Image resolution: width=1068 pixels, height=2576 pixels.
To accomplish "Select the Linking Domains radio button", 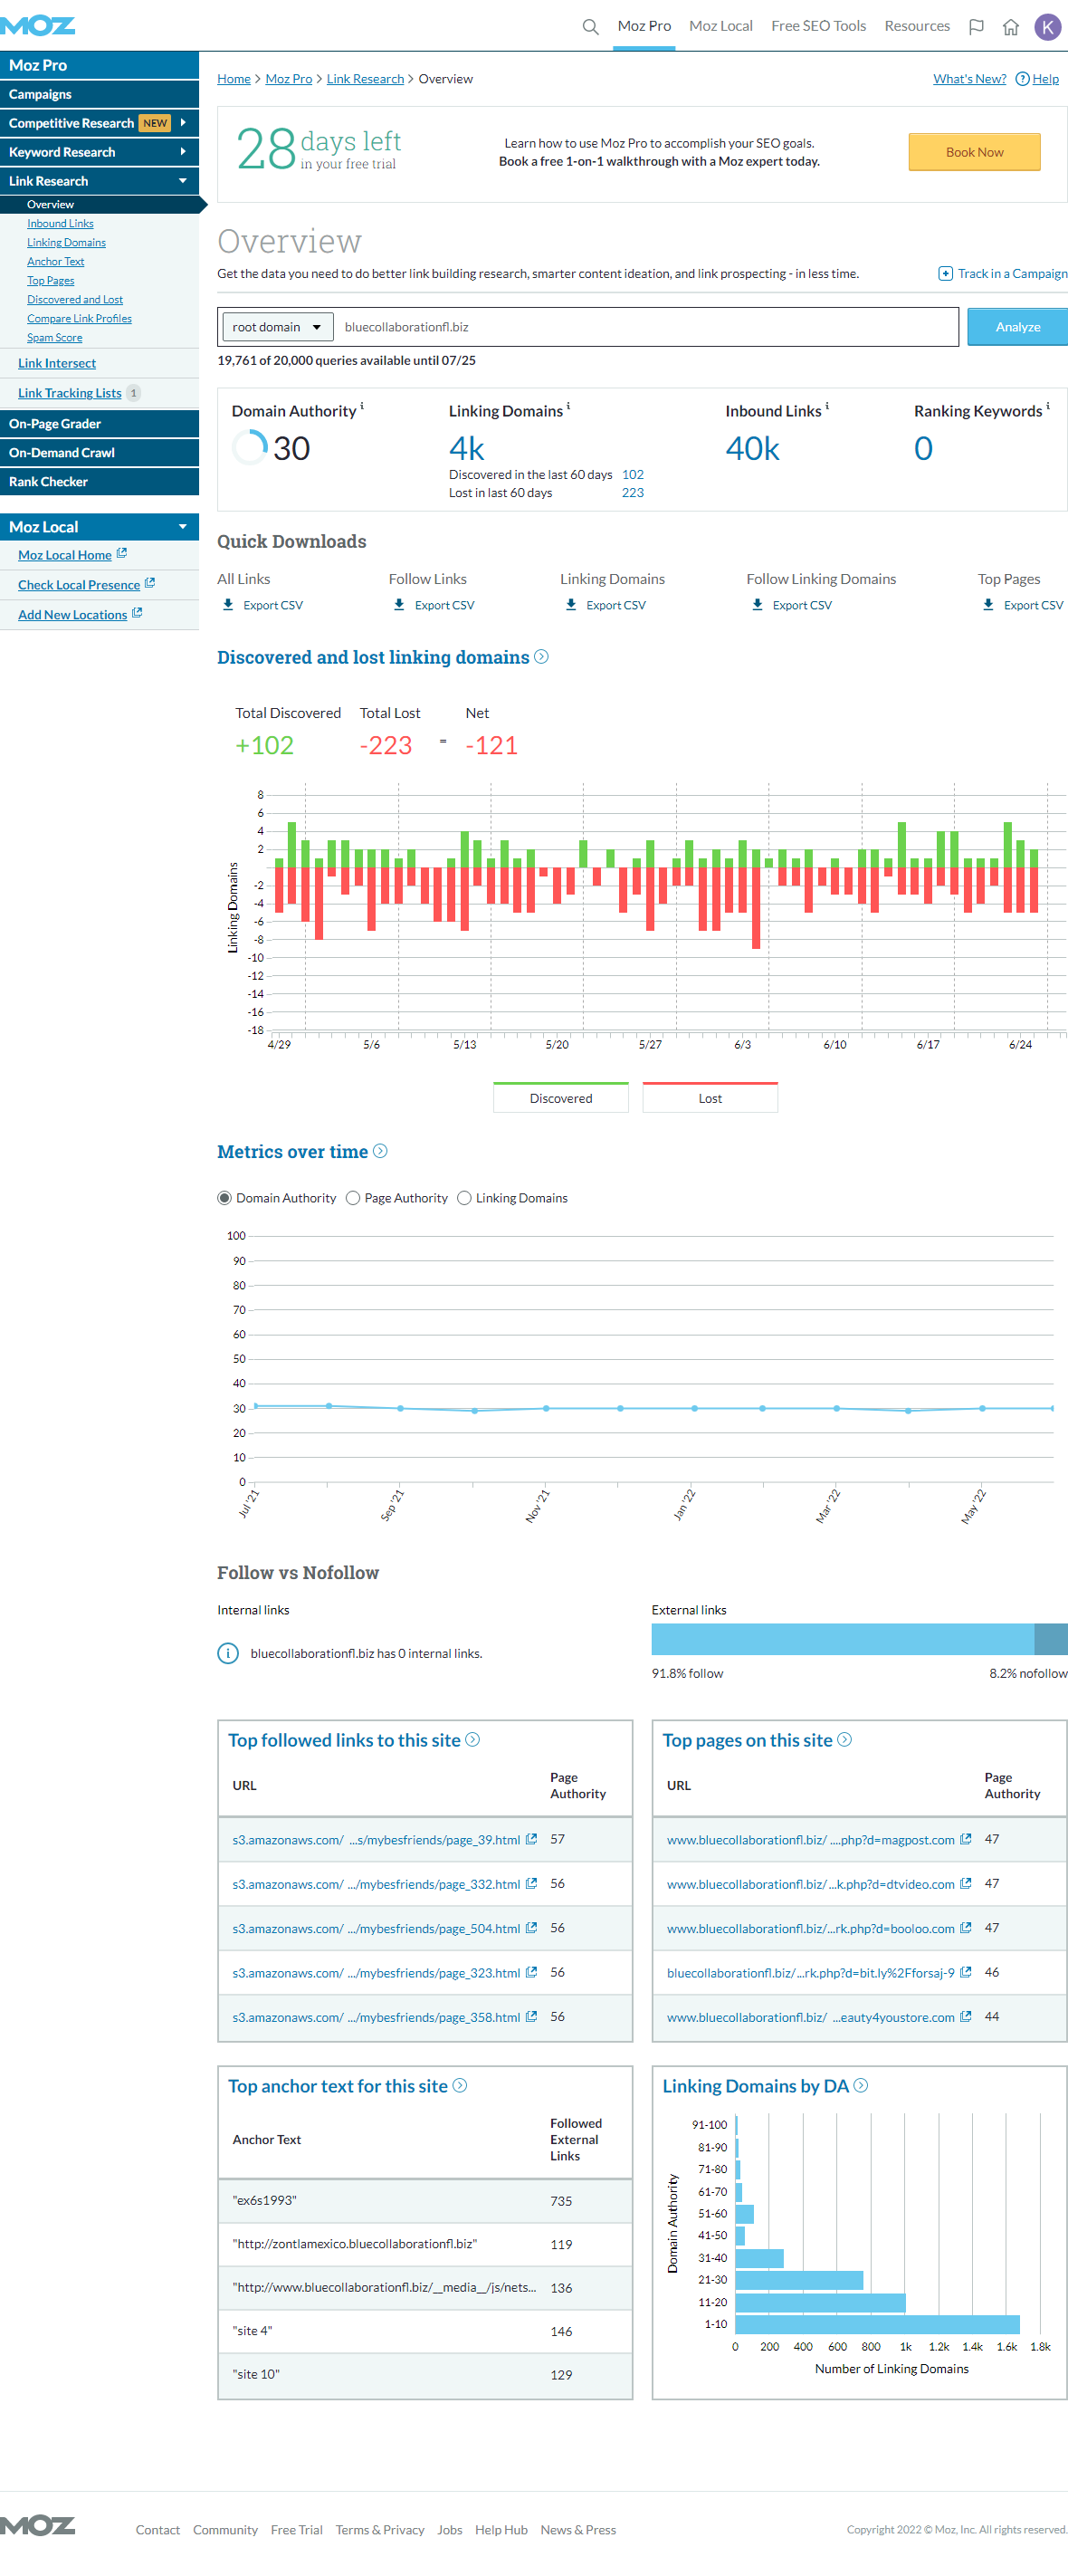I will [464, 1198].
